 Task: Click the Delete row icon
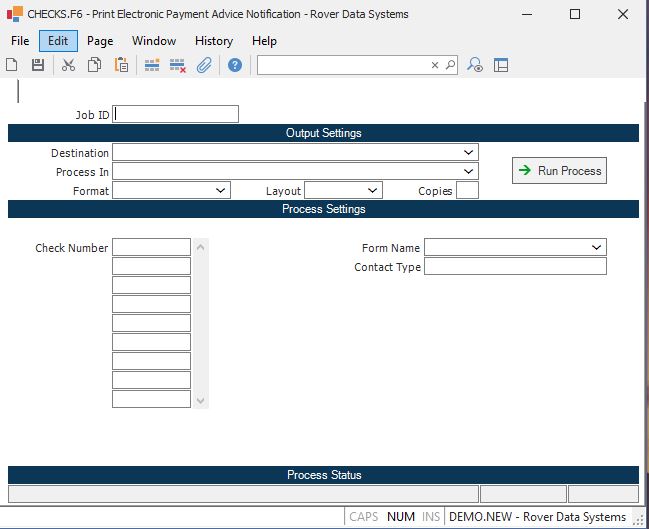click(178, 65)
